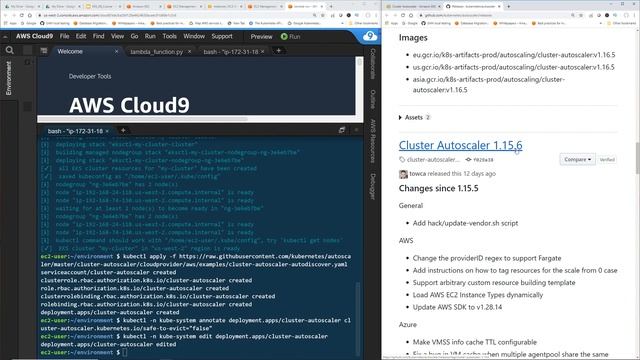Screen dimensions: 640x360
Task: Open the View menu
Action: click(x=117, y=36)
